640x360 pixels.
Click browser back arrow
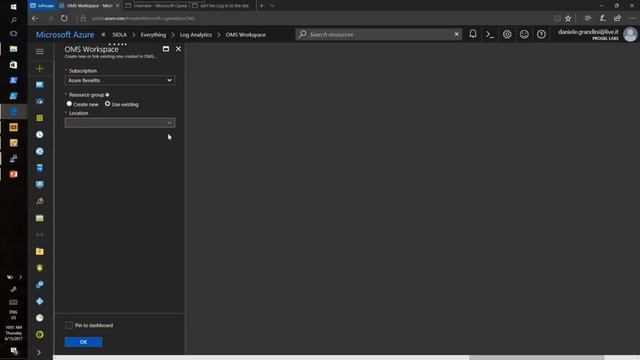pos(35,18)
